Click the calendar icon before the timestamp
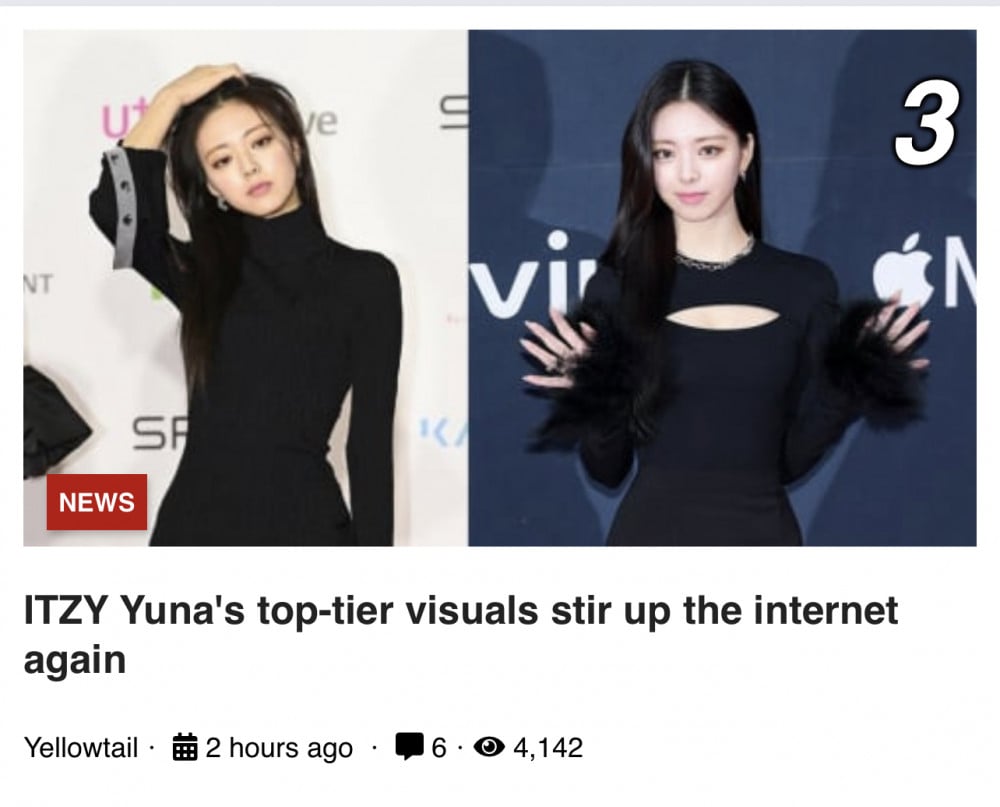The width and height of the screenshot is (1000, 807). coord(184,747)
